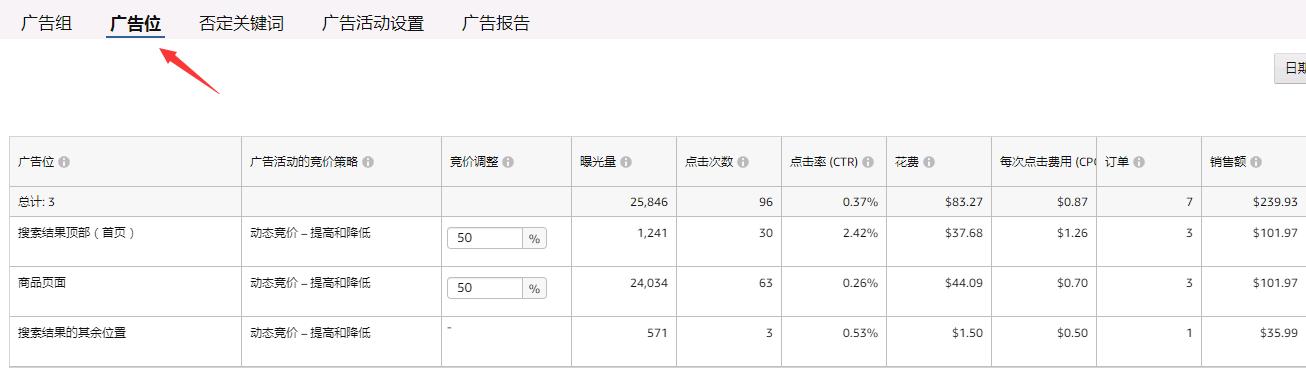Click info icon next to 花费
The image size is (1306, 373).
[929, 162]
